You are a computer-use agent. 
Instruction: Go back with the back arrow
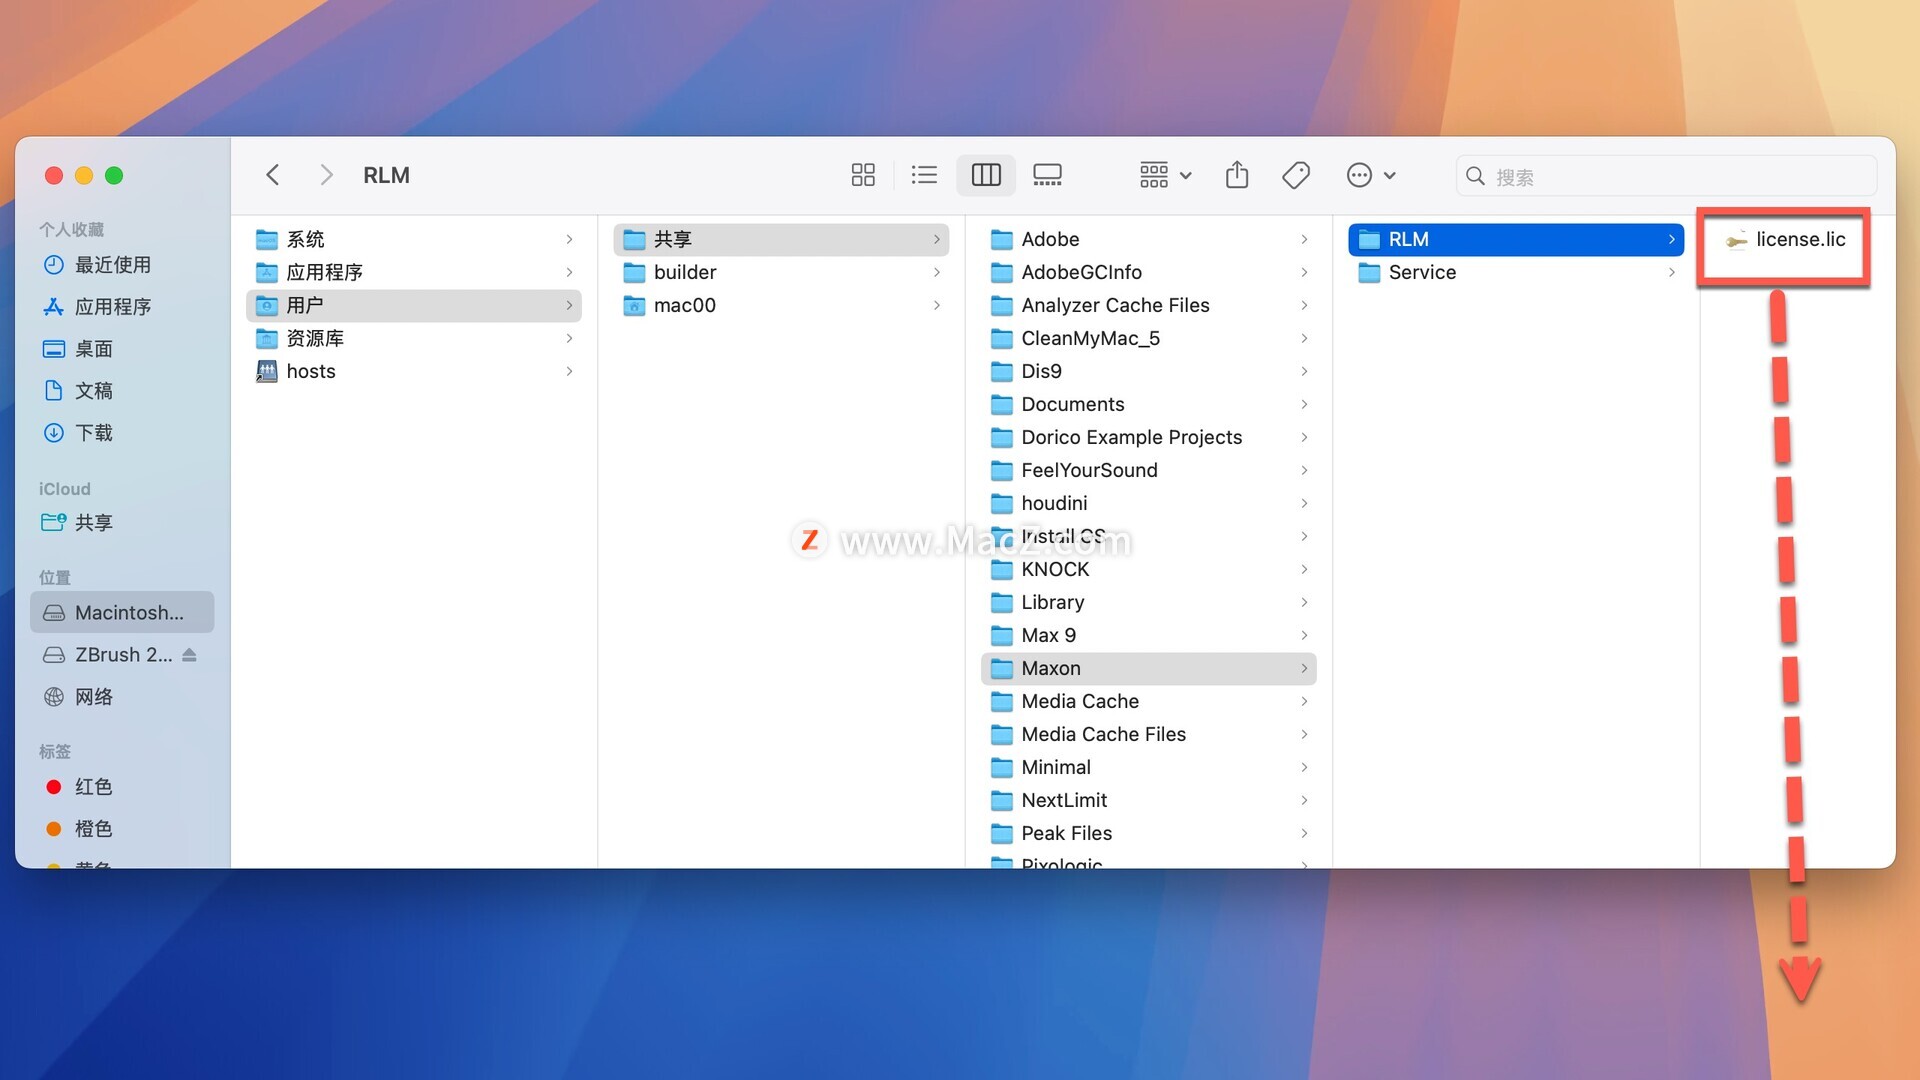coord(272,175)
